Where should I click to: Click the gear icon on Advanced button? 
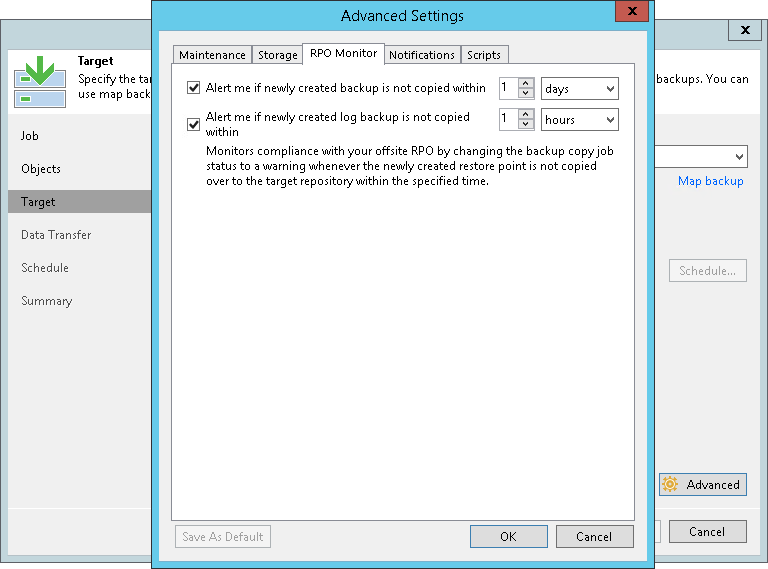(670, 484)
